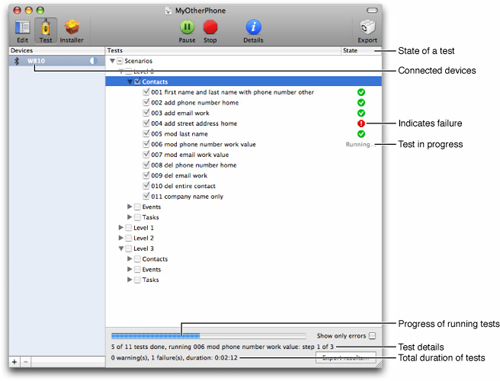Click green pass icon for test 003
Image resolution: width=500 pixels, height=381 pixels.
pyautogui.click(x=361, y=113)
